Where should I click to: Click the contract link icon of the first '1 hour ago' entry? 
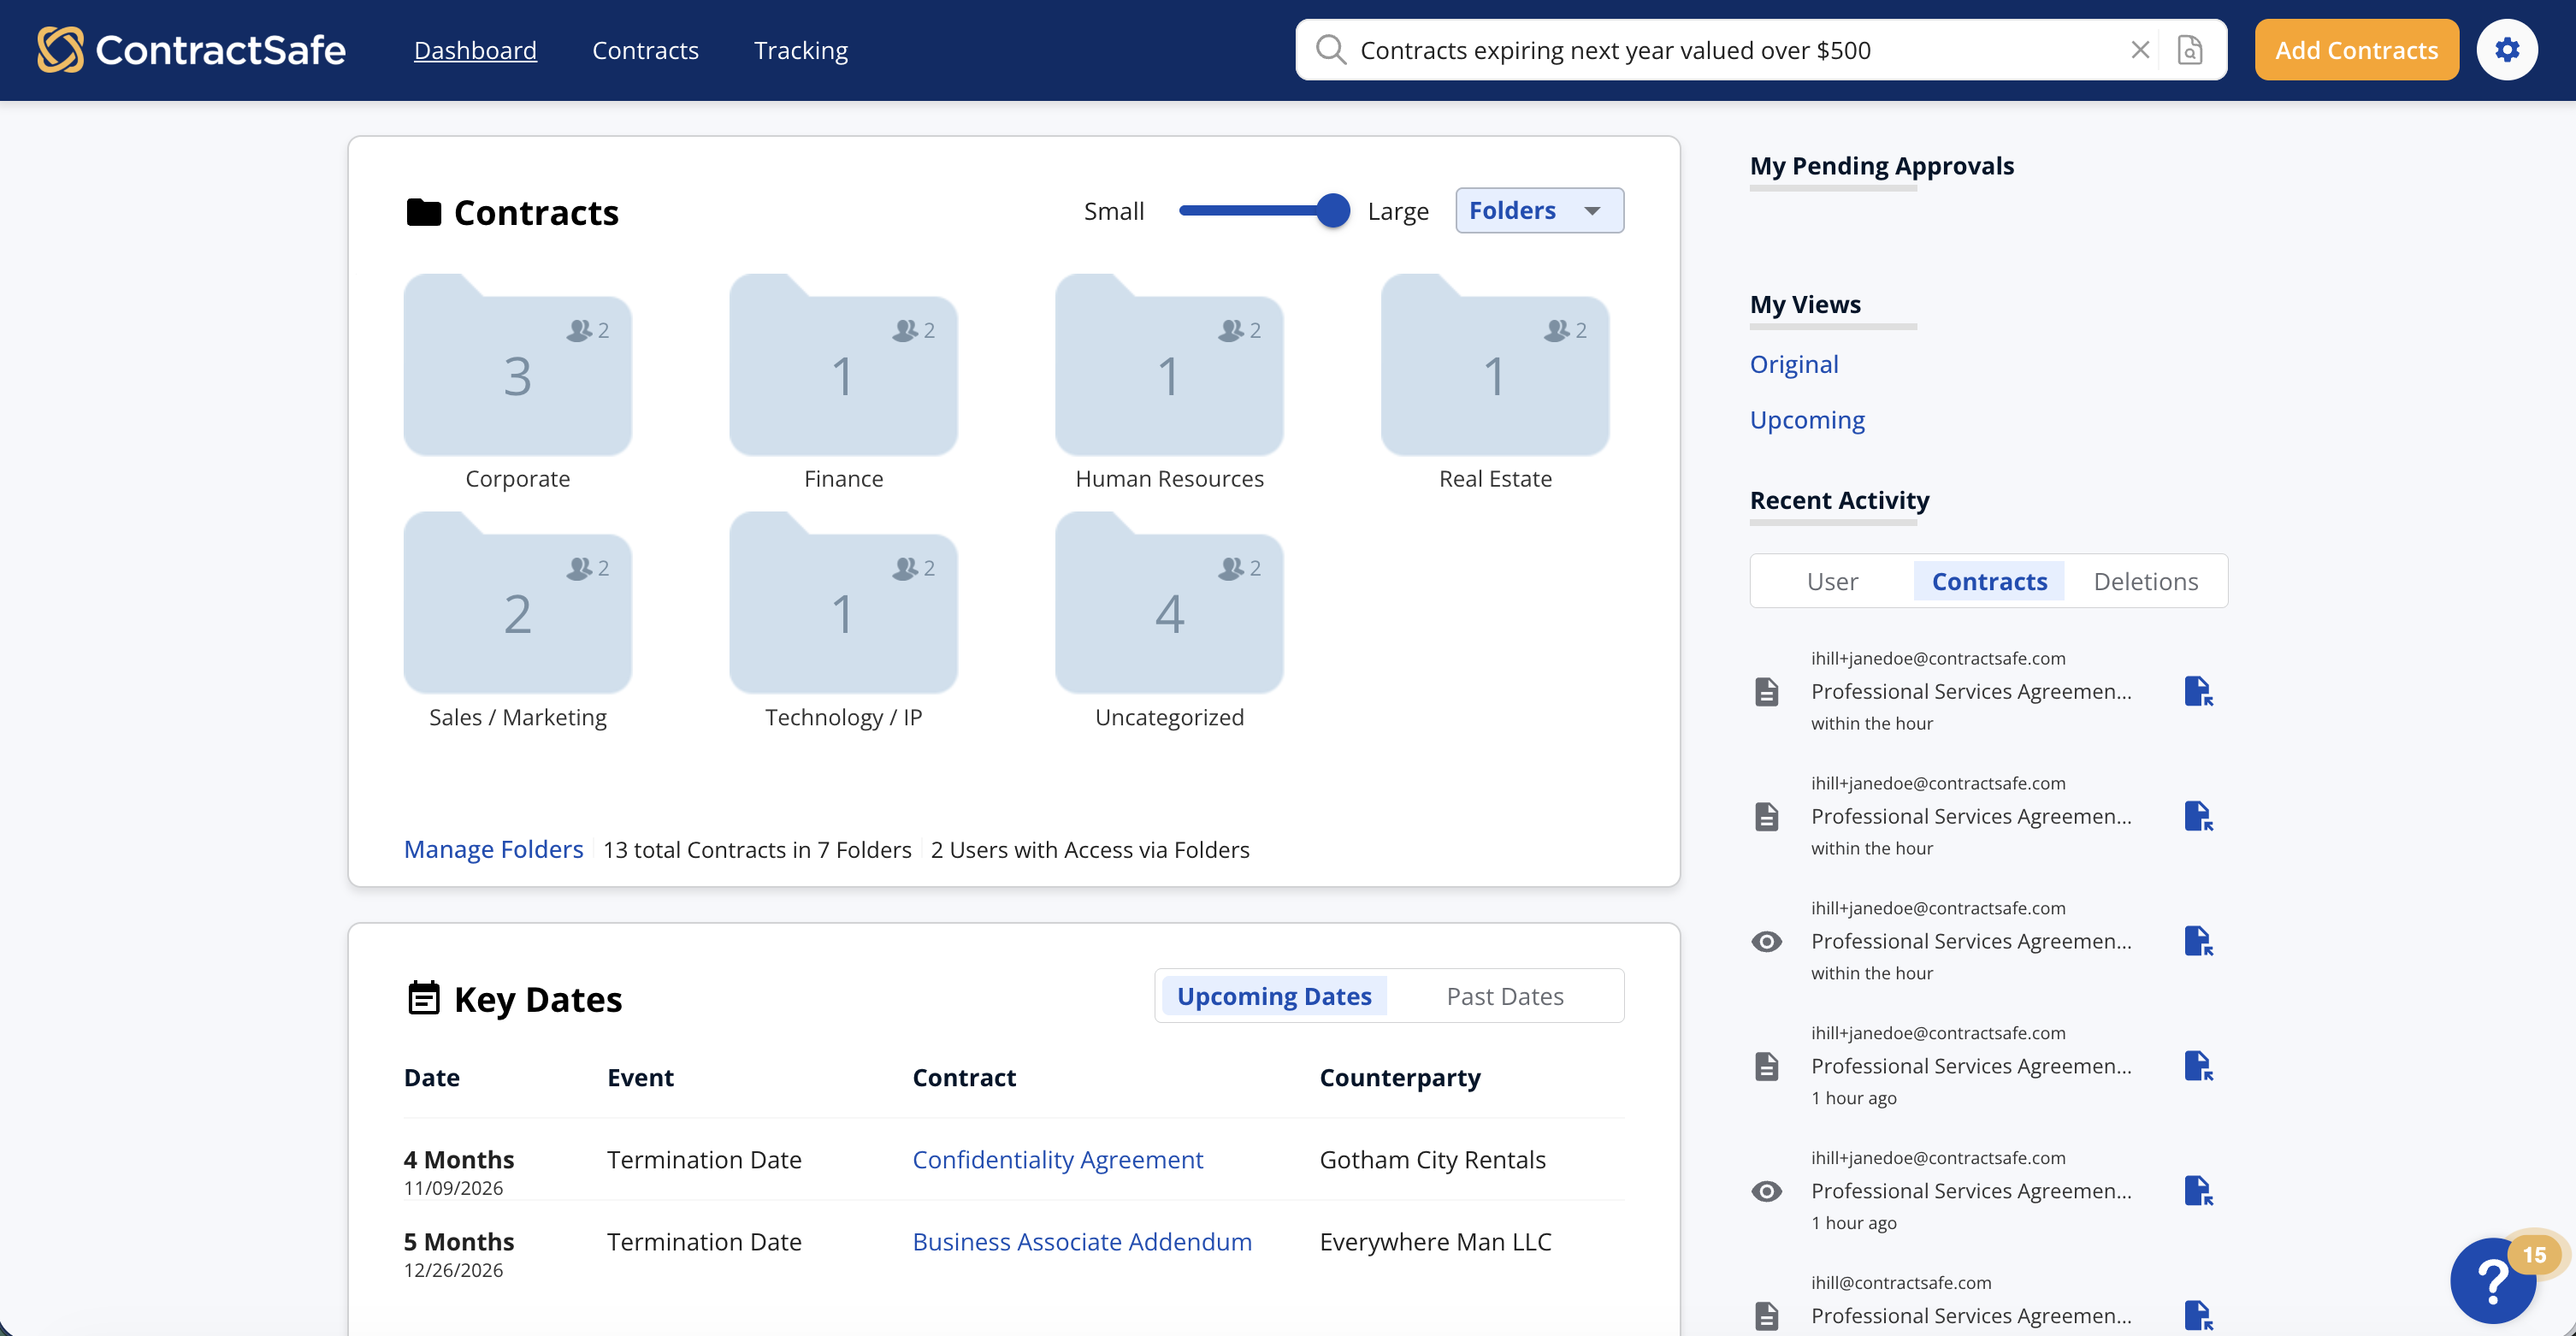point(2198,1066)
